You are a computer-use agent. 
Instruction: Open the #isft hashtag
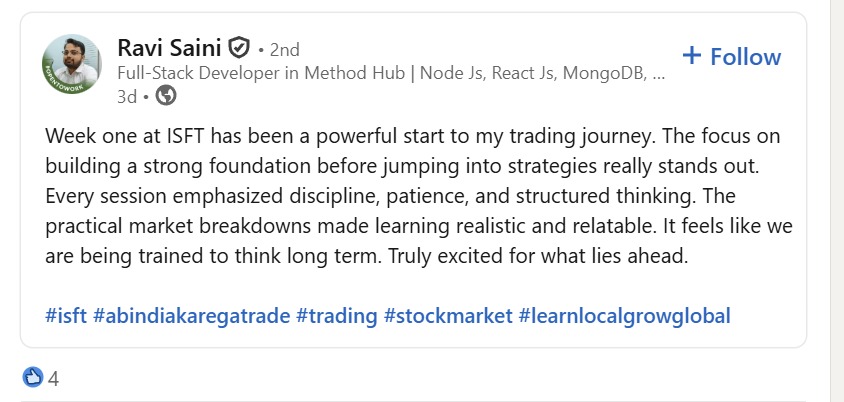(x=65, y=316)
